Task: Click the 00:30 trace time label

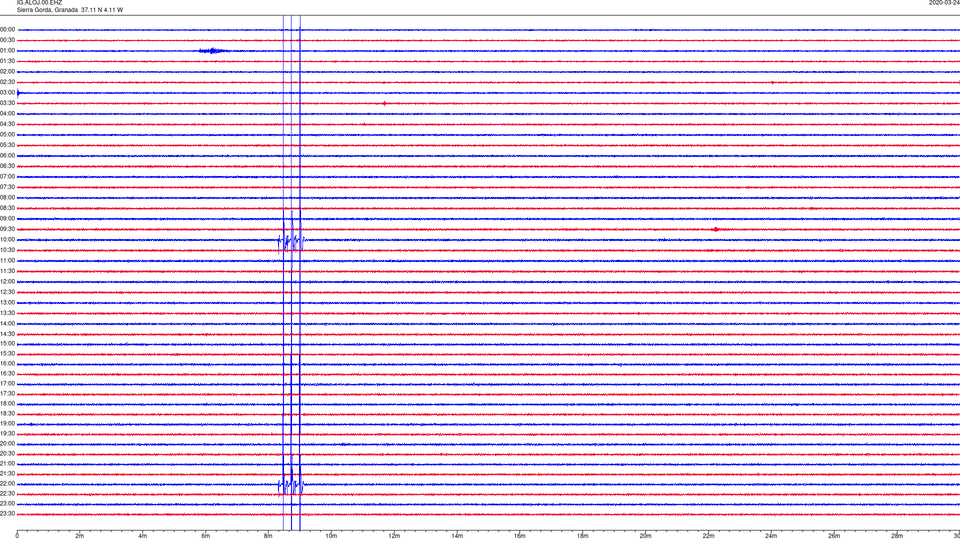Action: pos(7,40)
